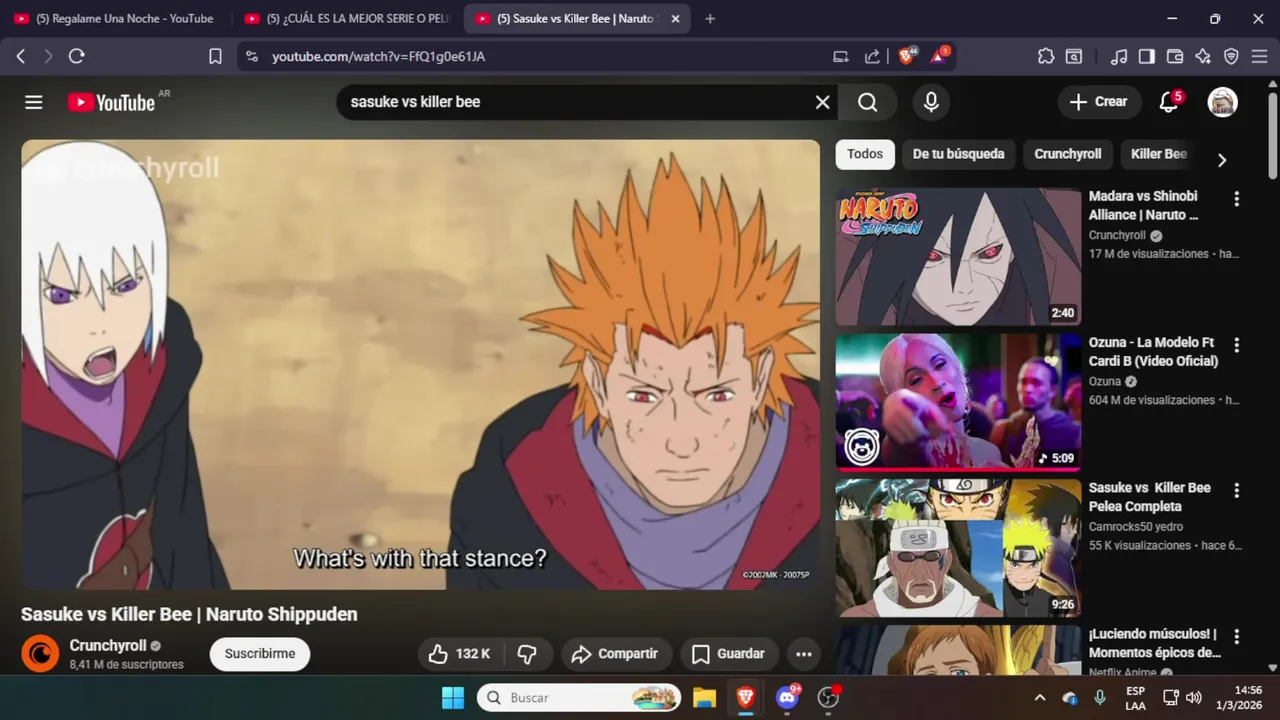This screenshot has width=1280, height=720.
Task: Select the Crunchyroll filter chip
Action: pos(1067,154)
